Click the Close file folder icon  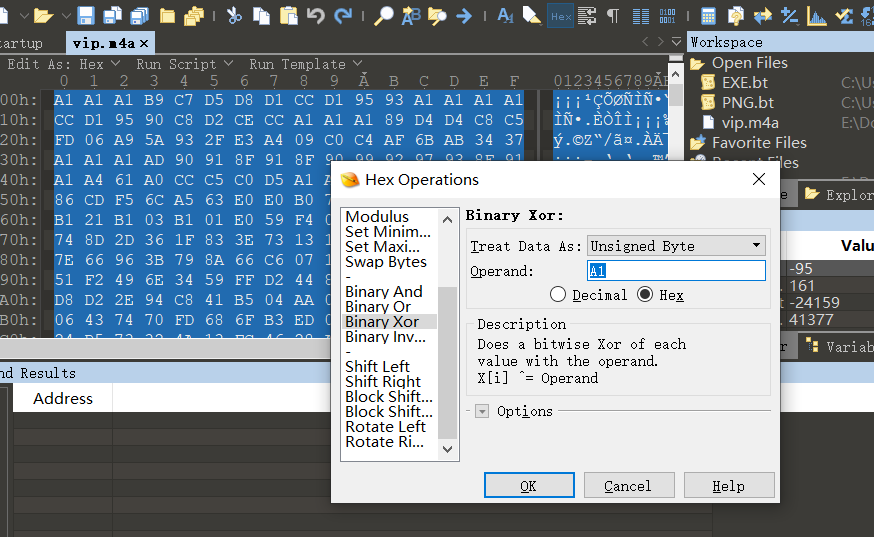[x=167, y=16]
